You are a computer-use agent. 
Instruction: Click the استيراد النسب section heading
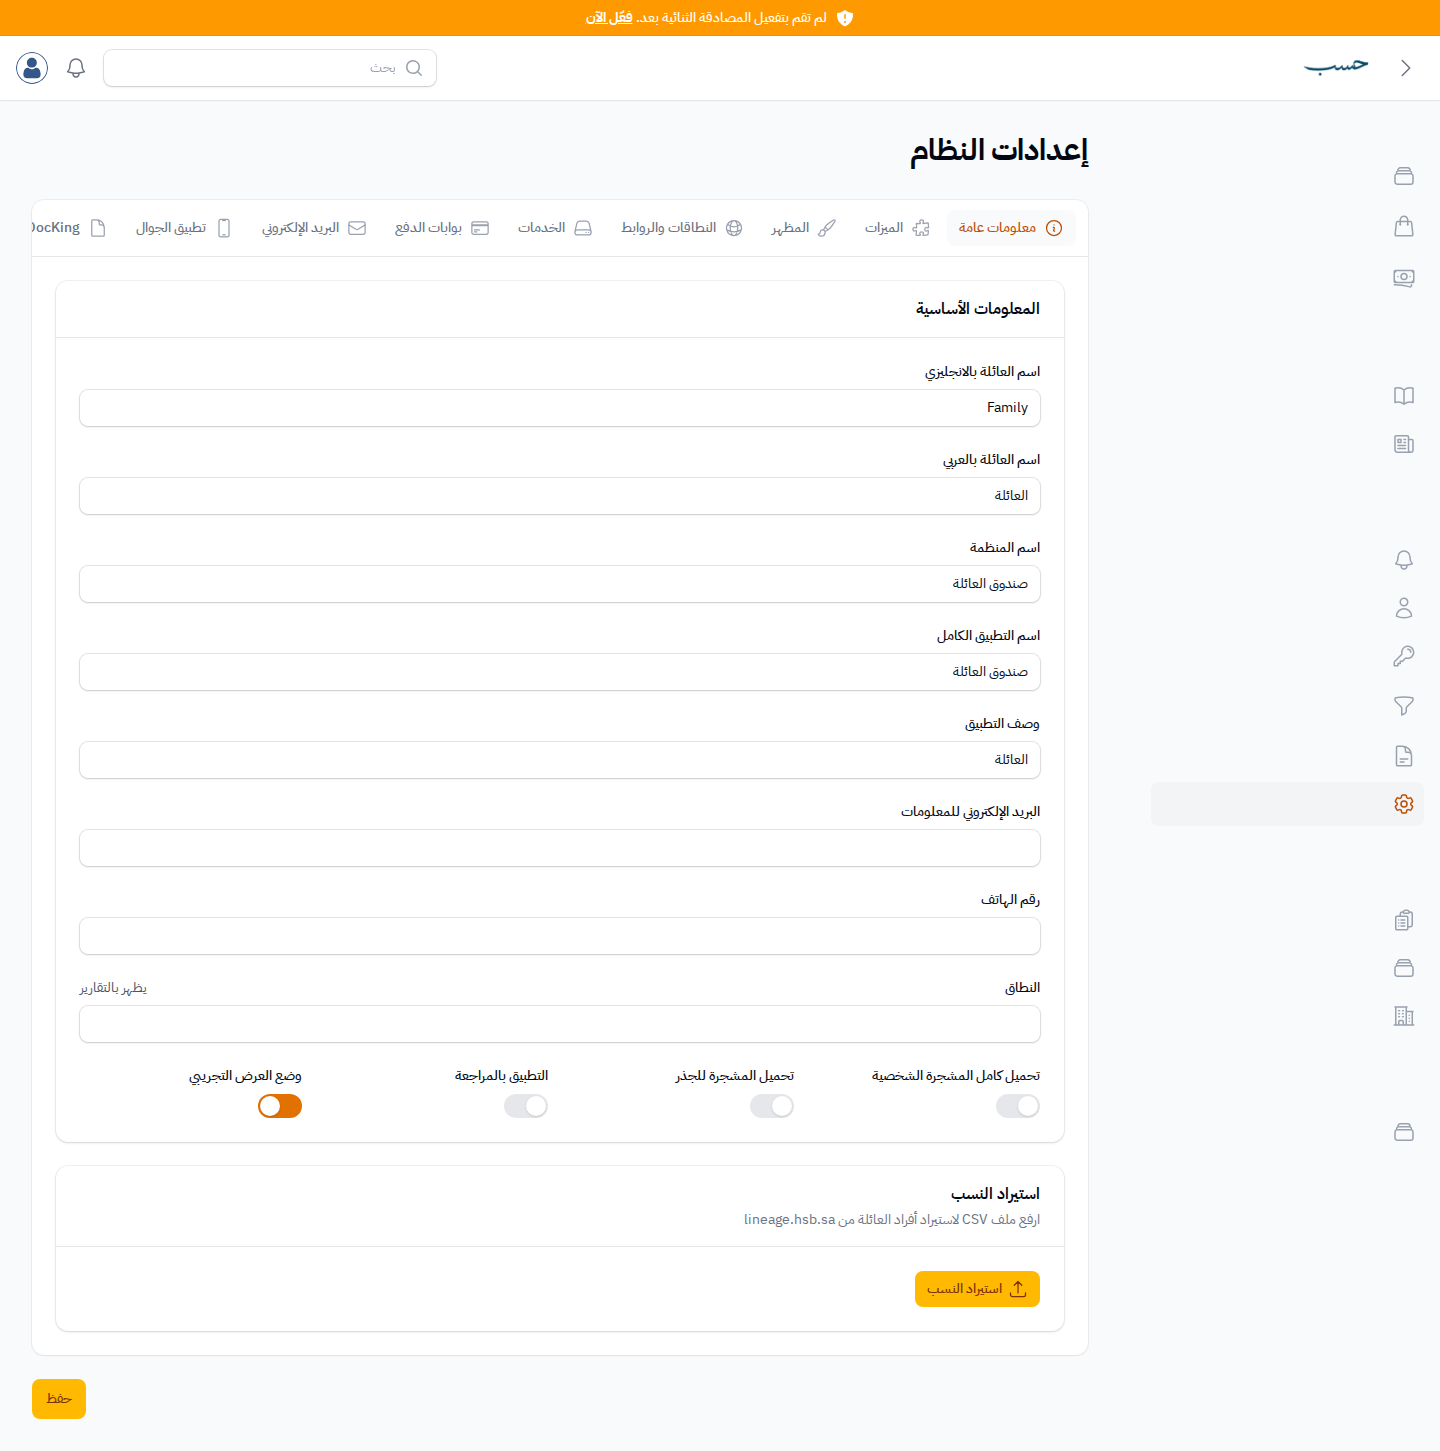995,1194
